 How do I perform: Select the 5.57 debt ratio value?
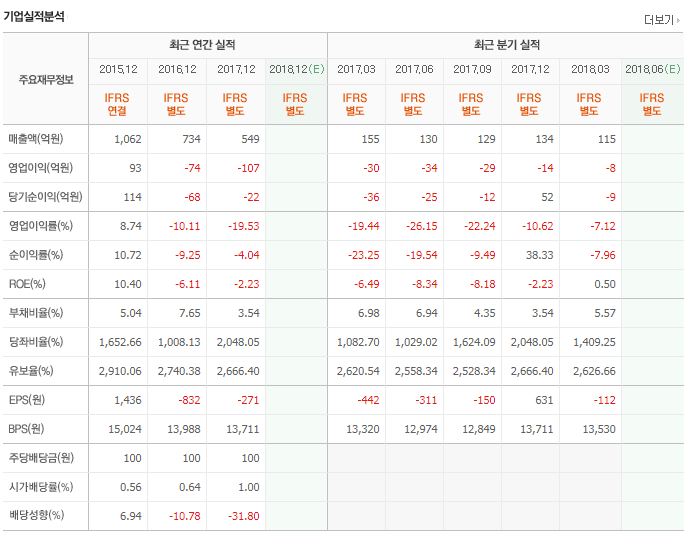pos(605,313)
